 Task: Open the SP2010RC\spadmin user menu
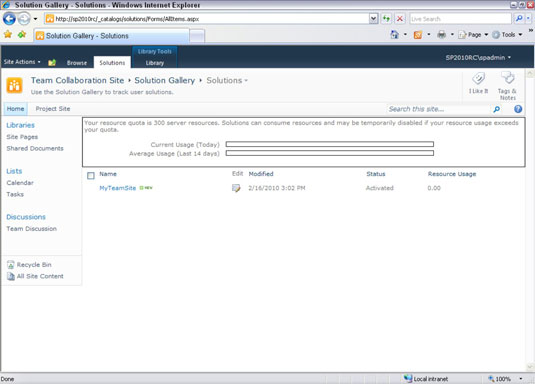(x=478, y=57)
